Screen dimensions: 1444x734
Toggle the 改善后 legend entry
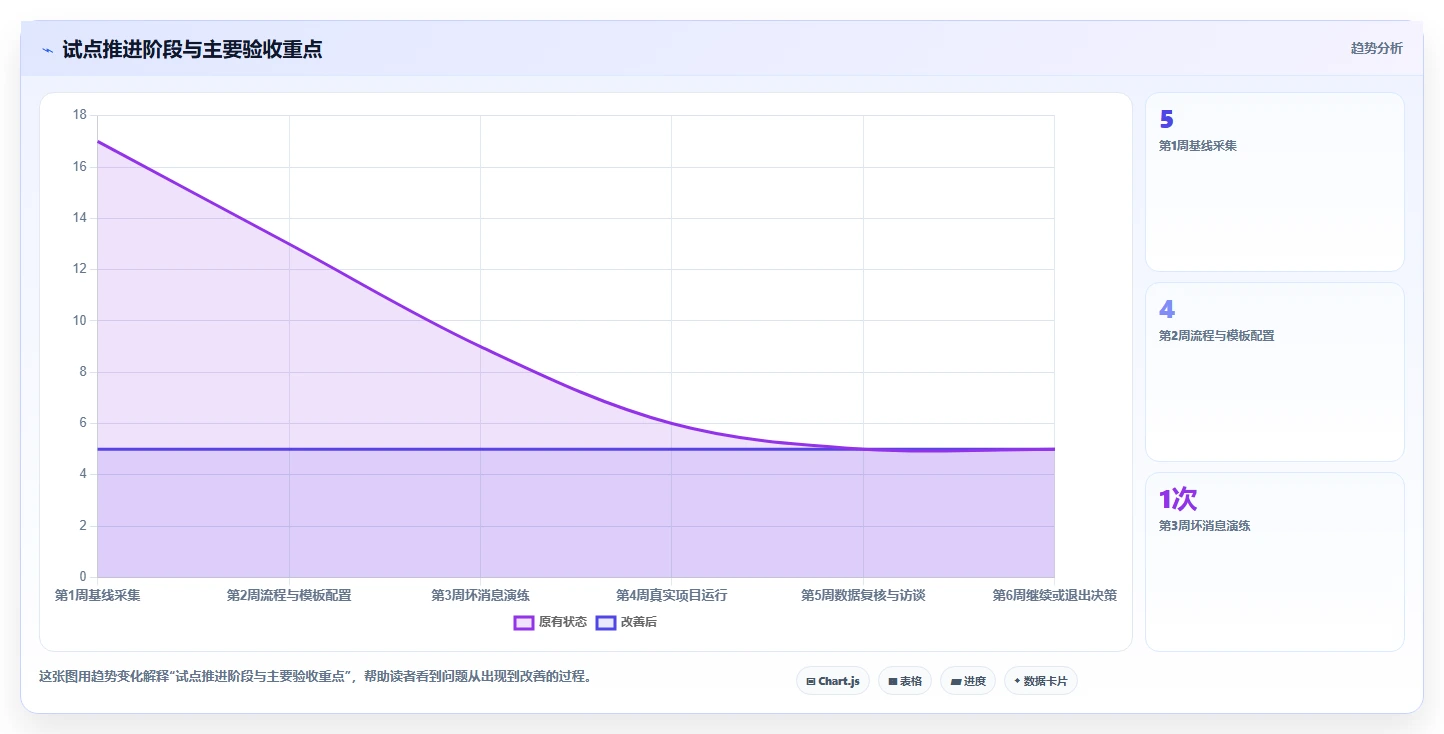(x=626, y=622)
